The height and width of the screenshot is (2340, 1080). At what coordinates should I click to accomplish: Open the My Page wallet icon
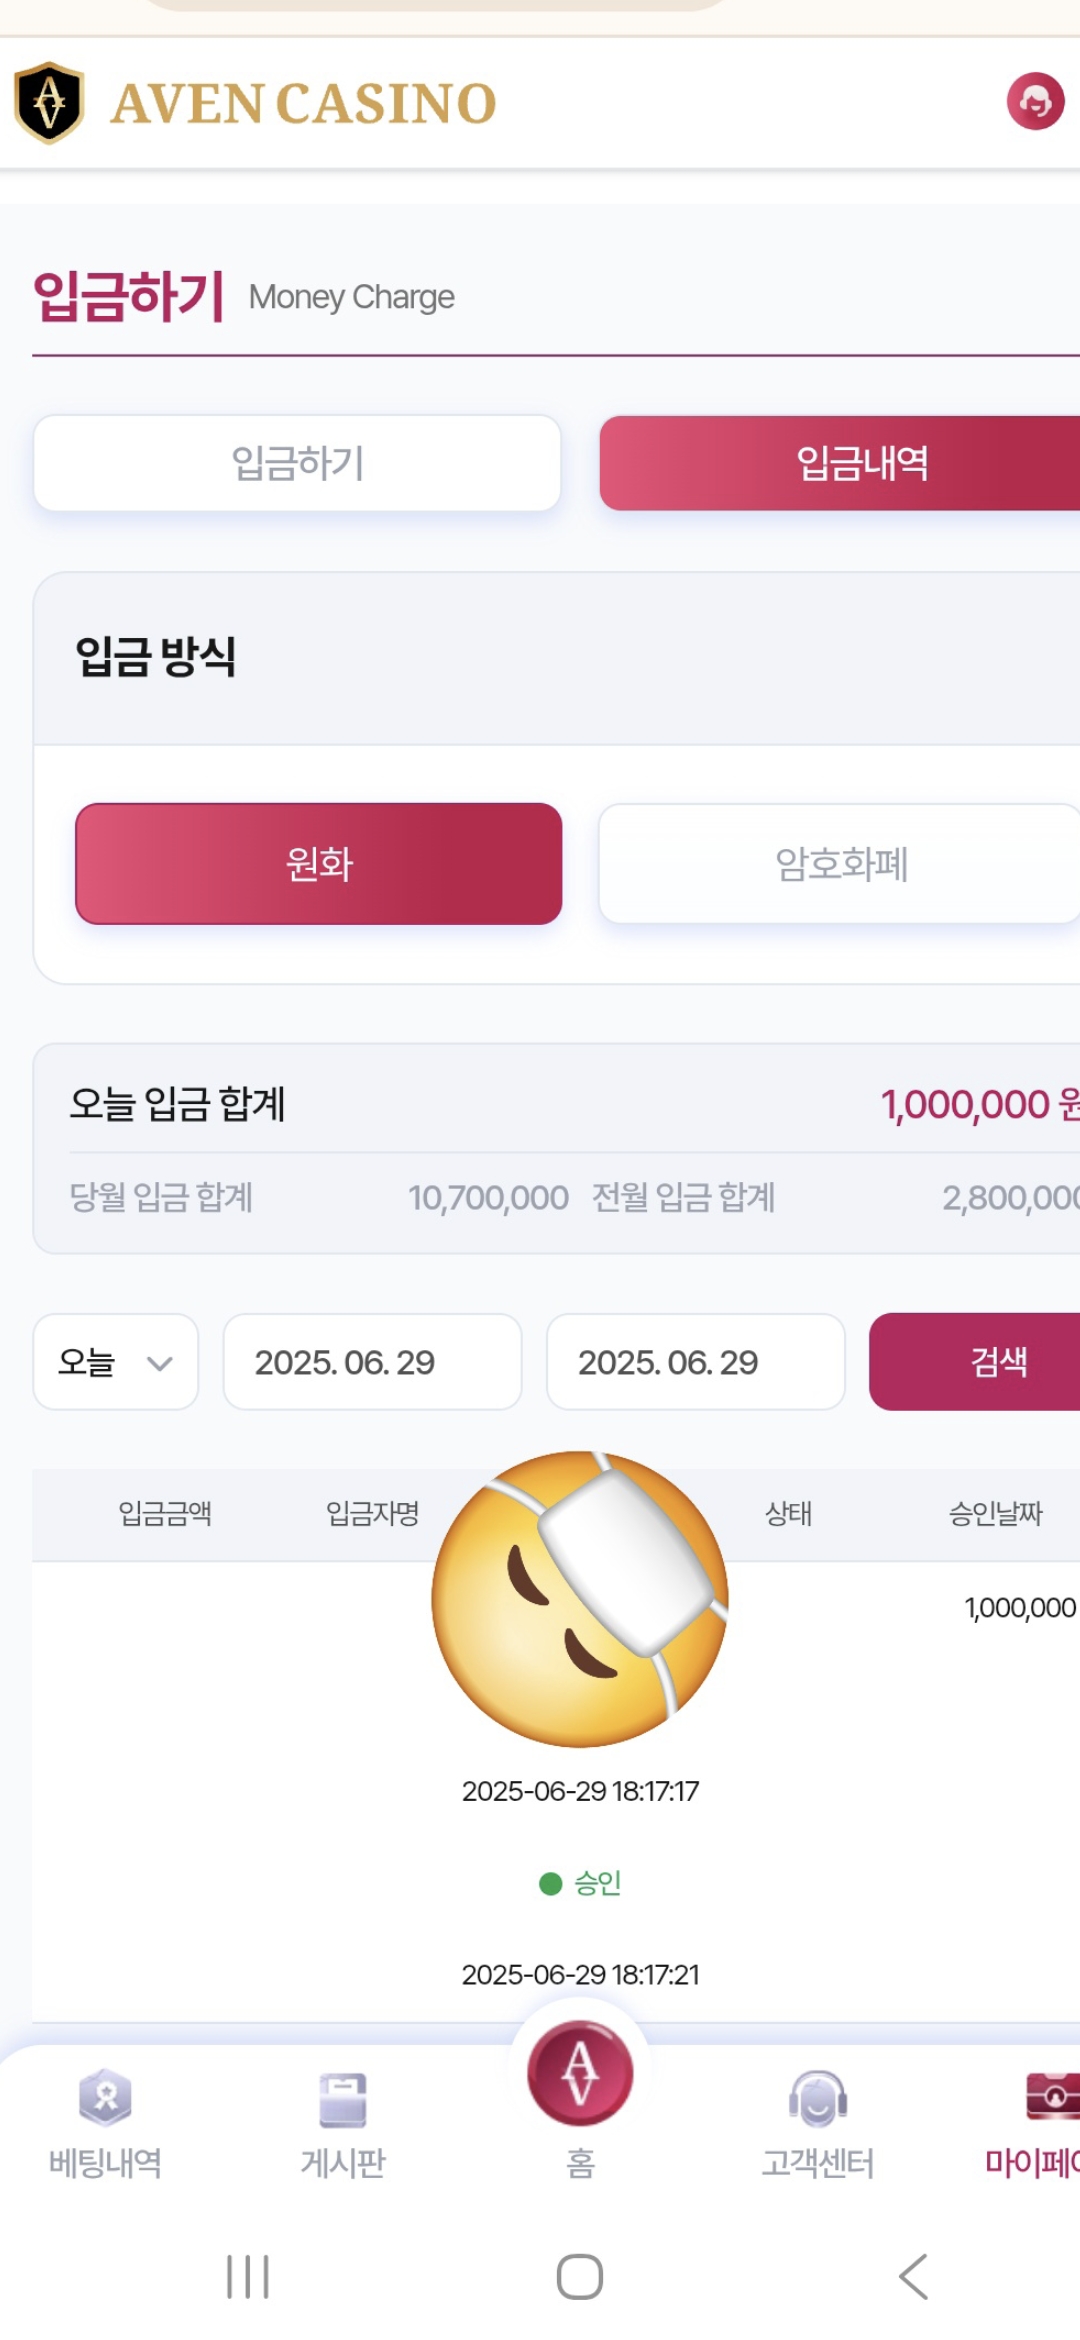(1052, 2095)
